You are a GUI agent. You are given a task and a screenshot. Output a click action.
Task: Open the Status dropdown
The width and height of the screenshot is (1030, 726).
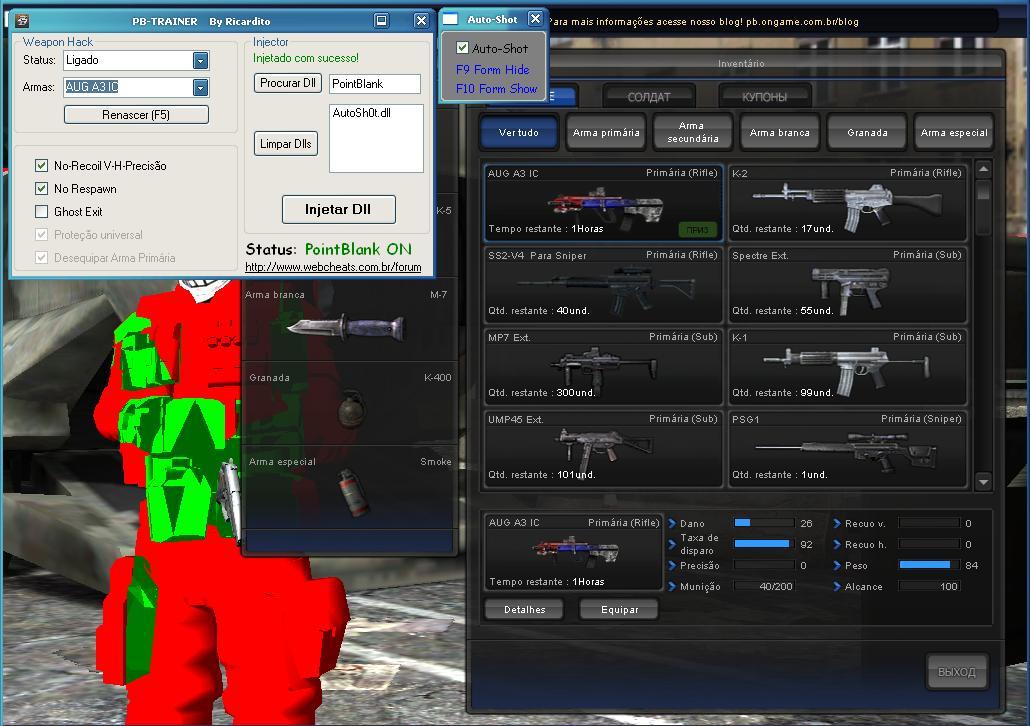coord(200,61)
